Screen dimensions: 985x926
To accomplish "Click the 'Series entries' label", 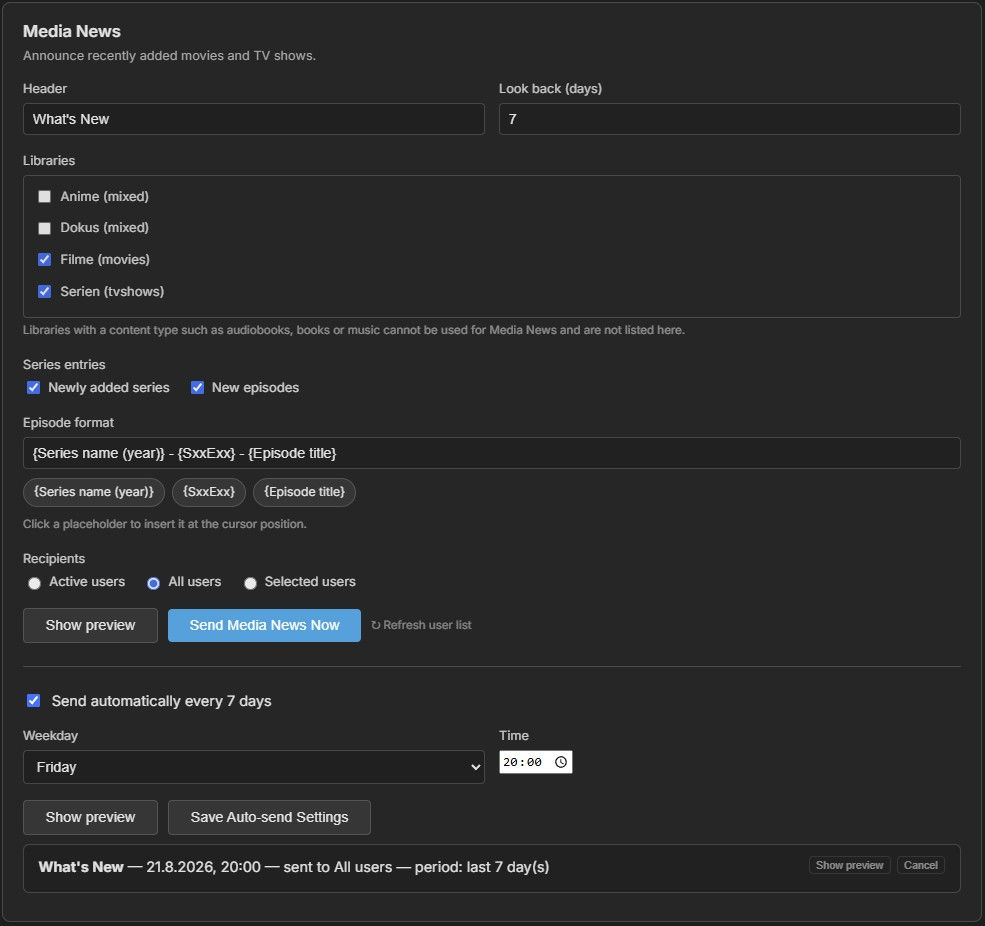I will [x=64, y=364].
